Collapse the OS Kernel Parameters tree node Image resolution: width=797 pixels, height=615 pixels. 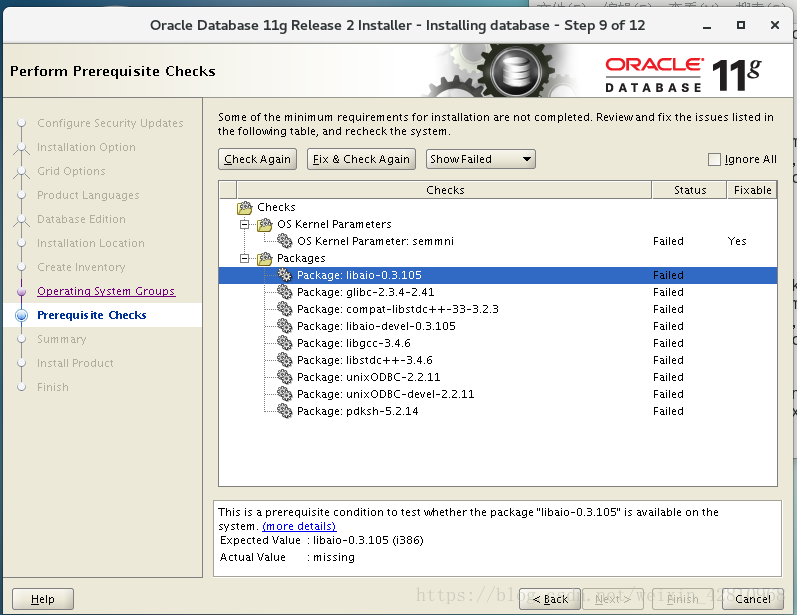[x=244, y=224]
